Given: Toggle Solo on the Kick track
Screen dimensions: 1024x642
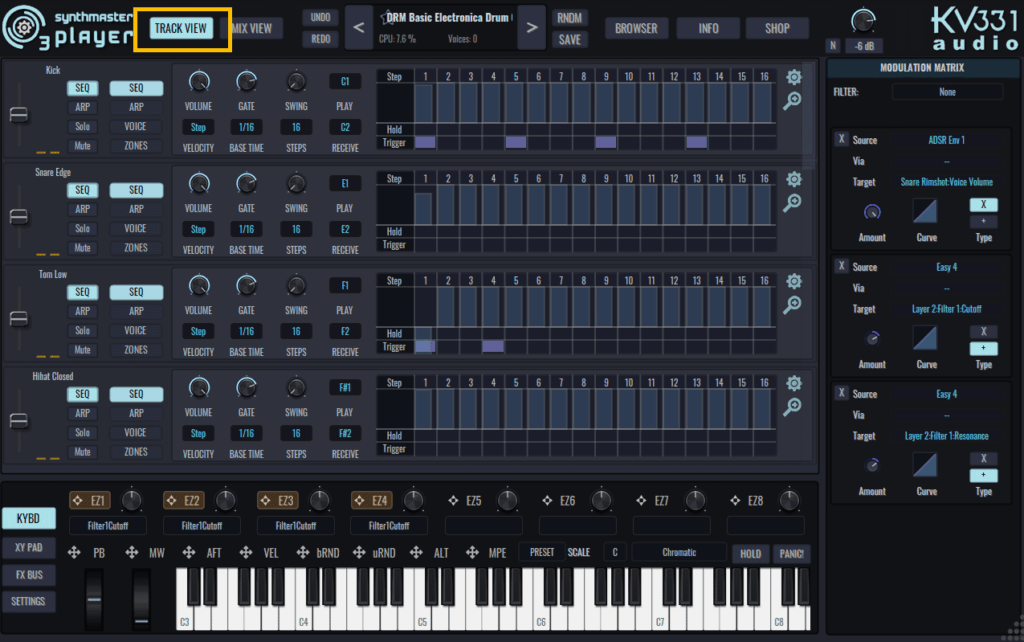Looking at the screenshot, I should point(82,126).
